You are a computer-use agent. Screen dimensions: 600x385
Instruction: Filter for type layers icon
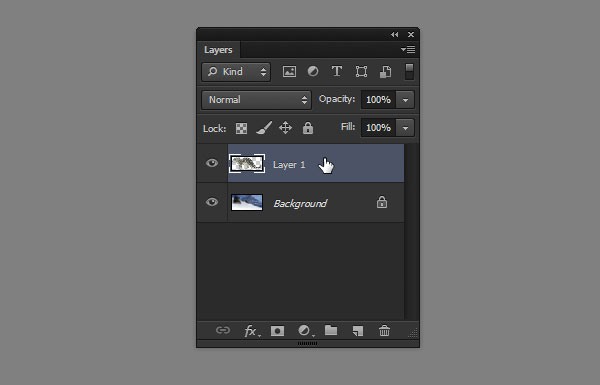(x=337, y=72)
